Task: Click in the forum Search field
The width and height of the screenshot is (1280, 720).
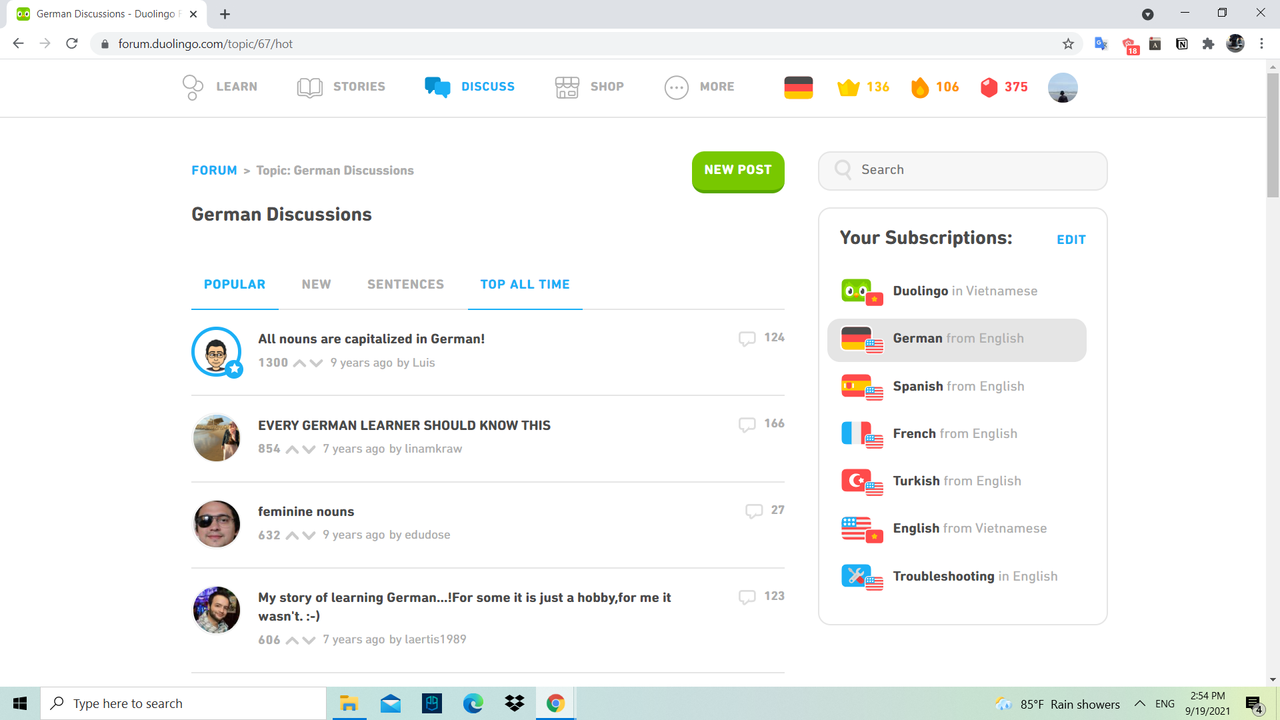Action: [963, 170]
